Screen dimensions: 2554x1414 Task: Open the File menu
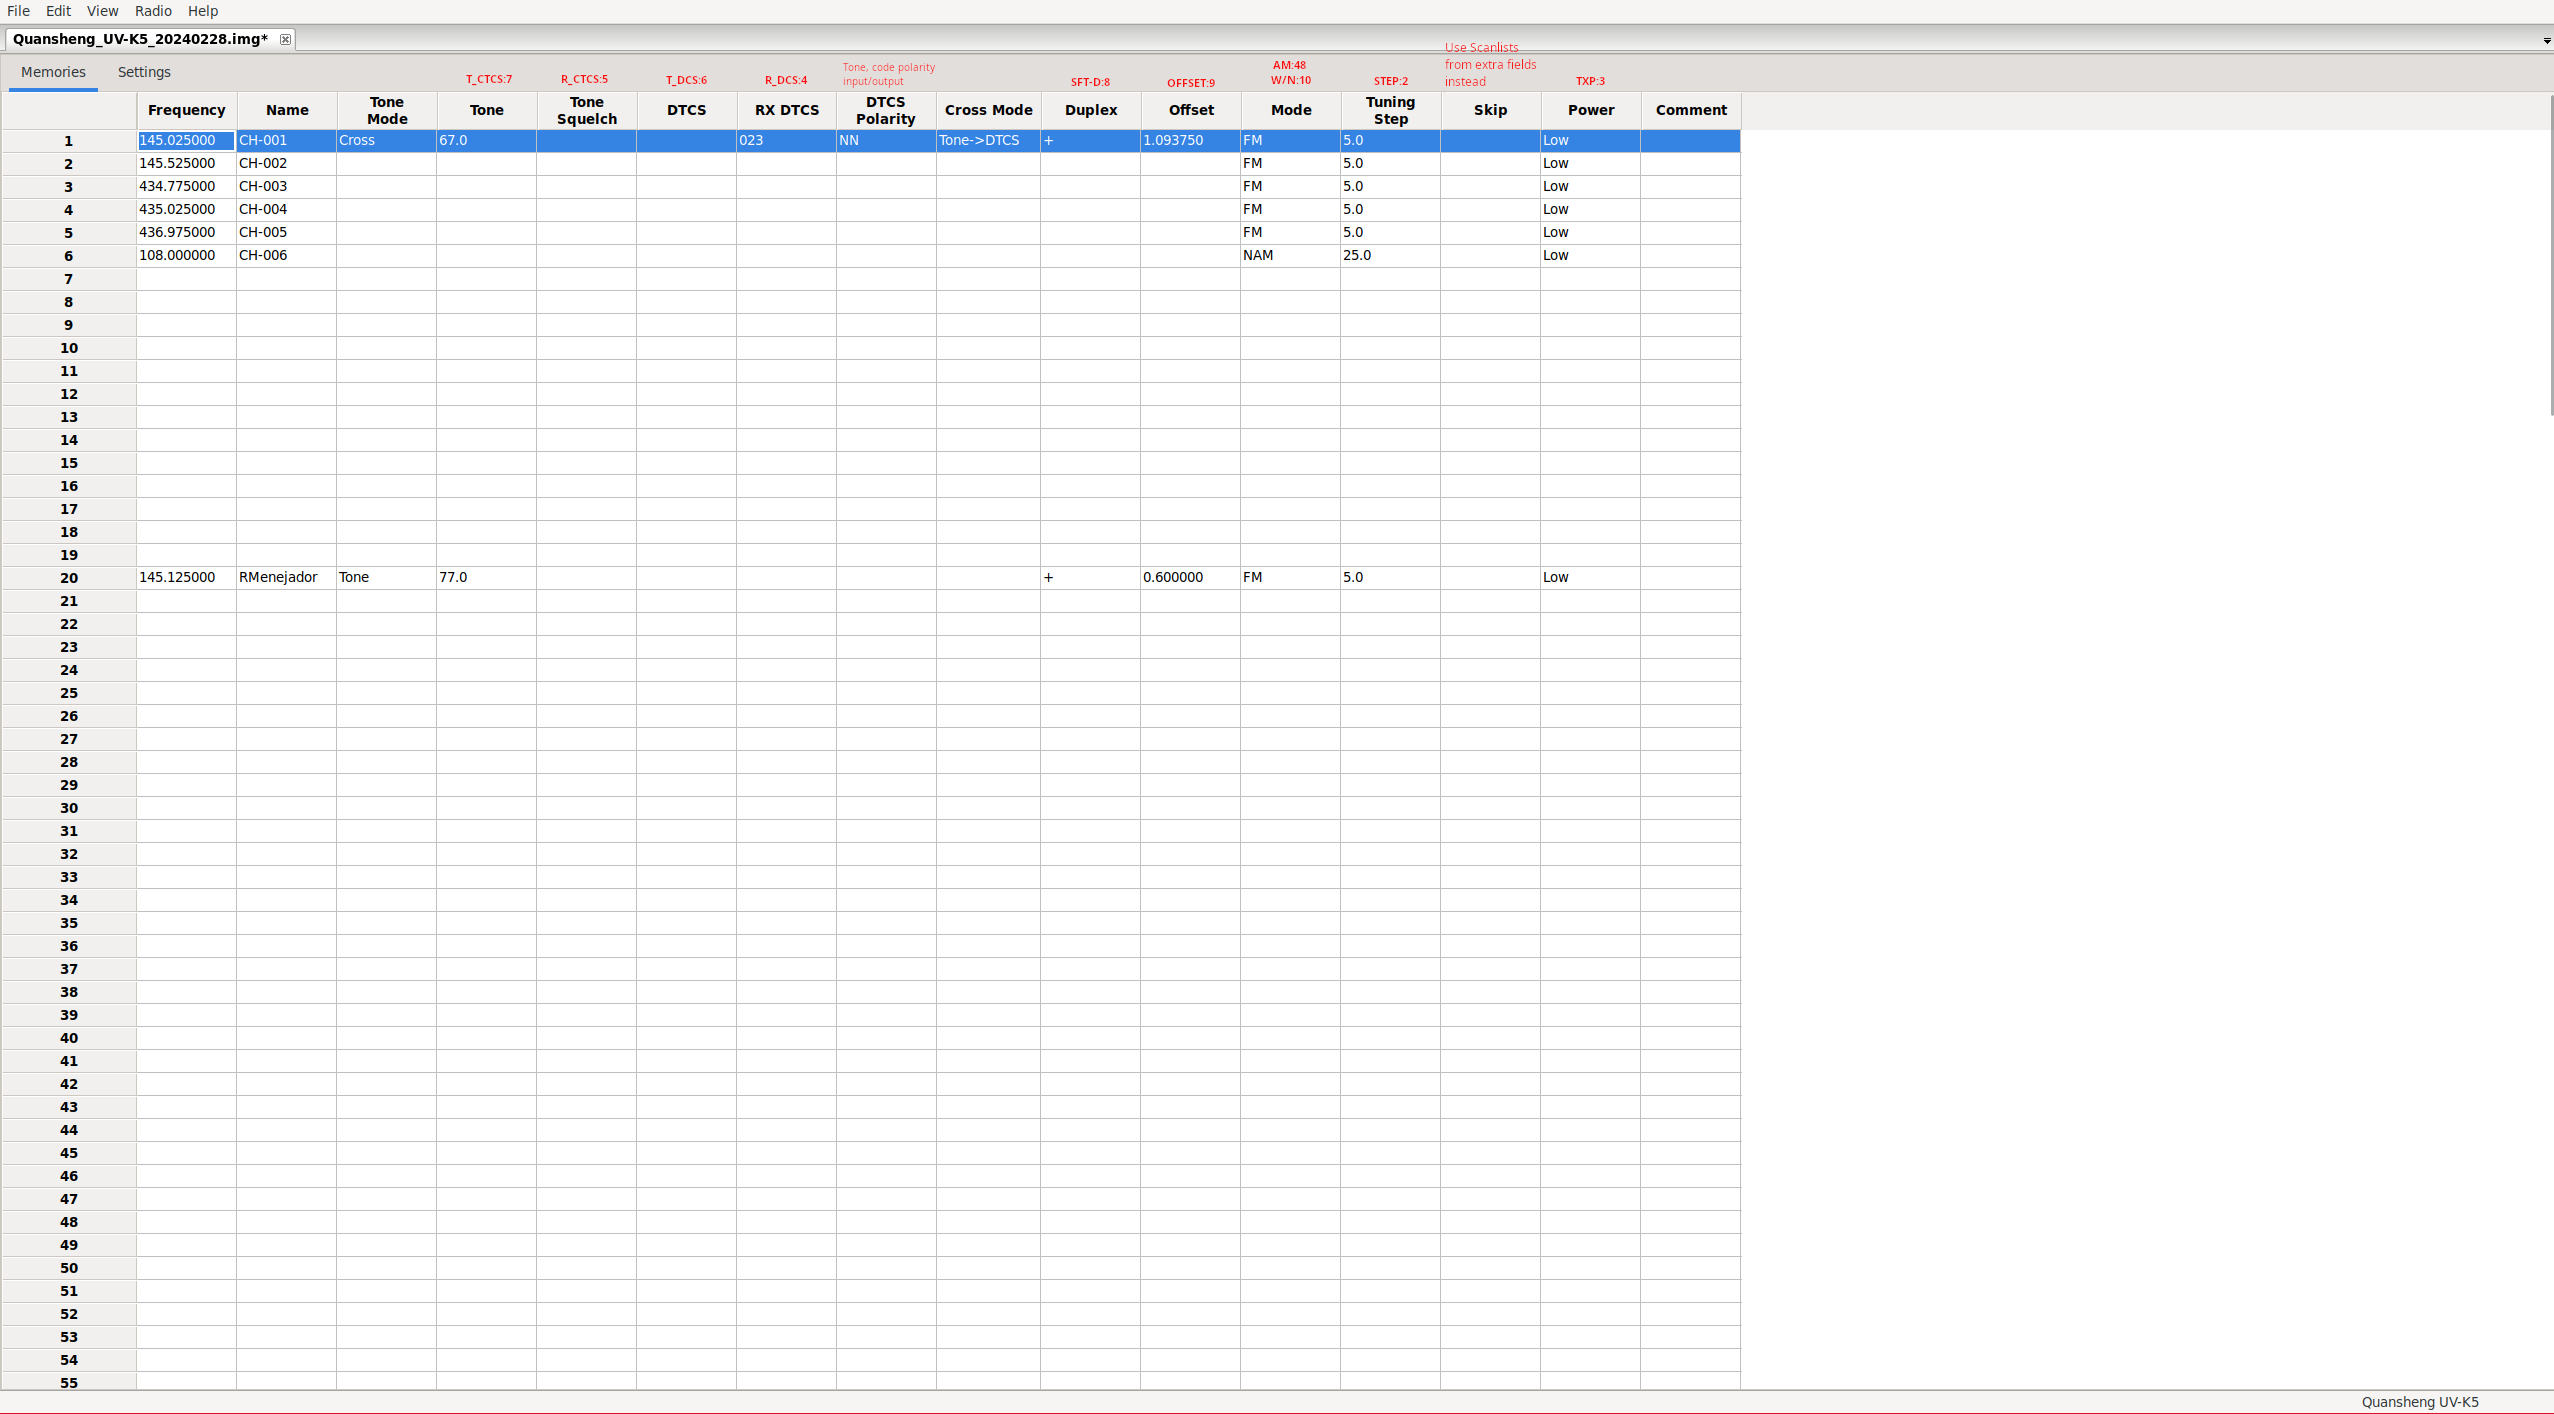pyautogui.click(x=18, y=11)
